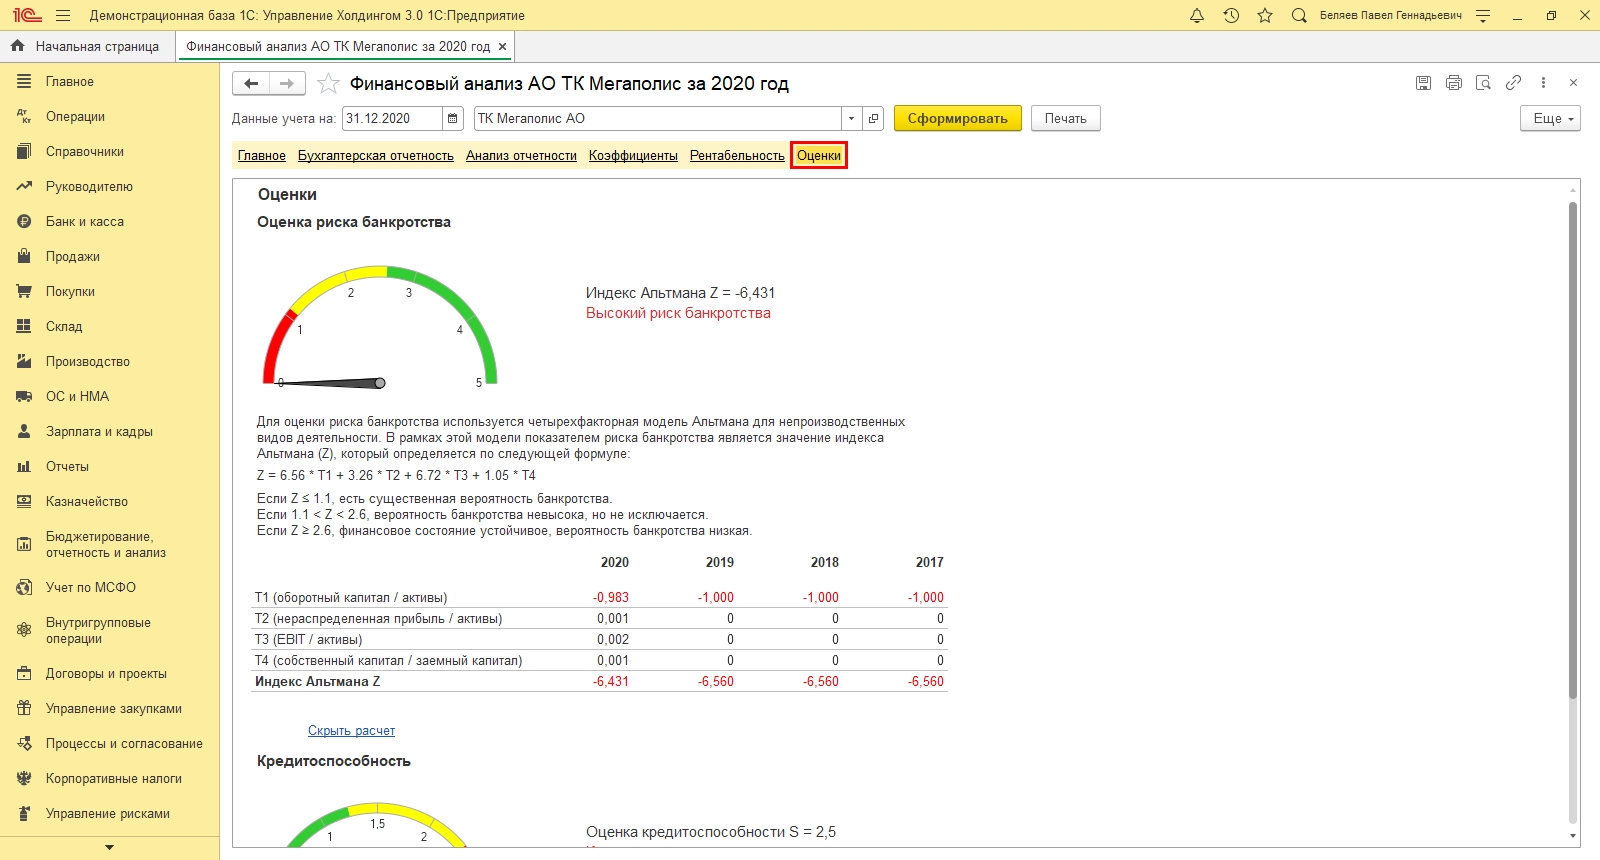The image size is (1600, 860).
Task: Open the Продажи section in sidebar
Action: click(110, 257)
